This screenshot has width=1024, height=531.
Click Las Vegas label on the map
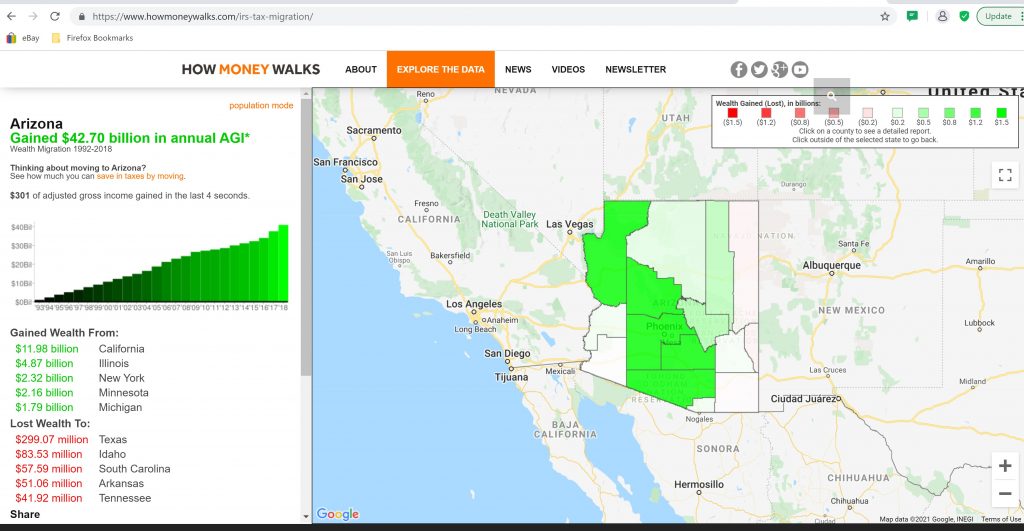(x=569, y=224)
